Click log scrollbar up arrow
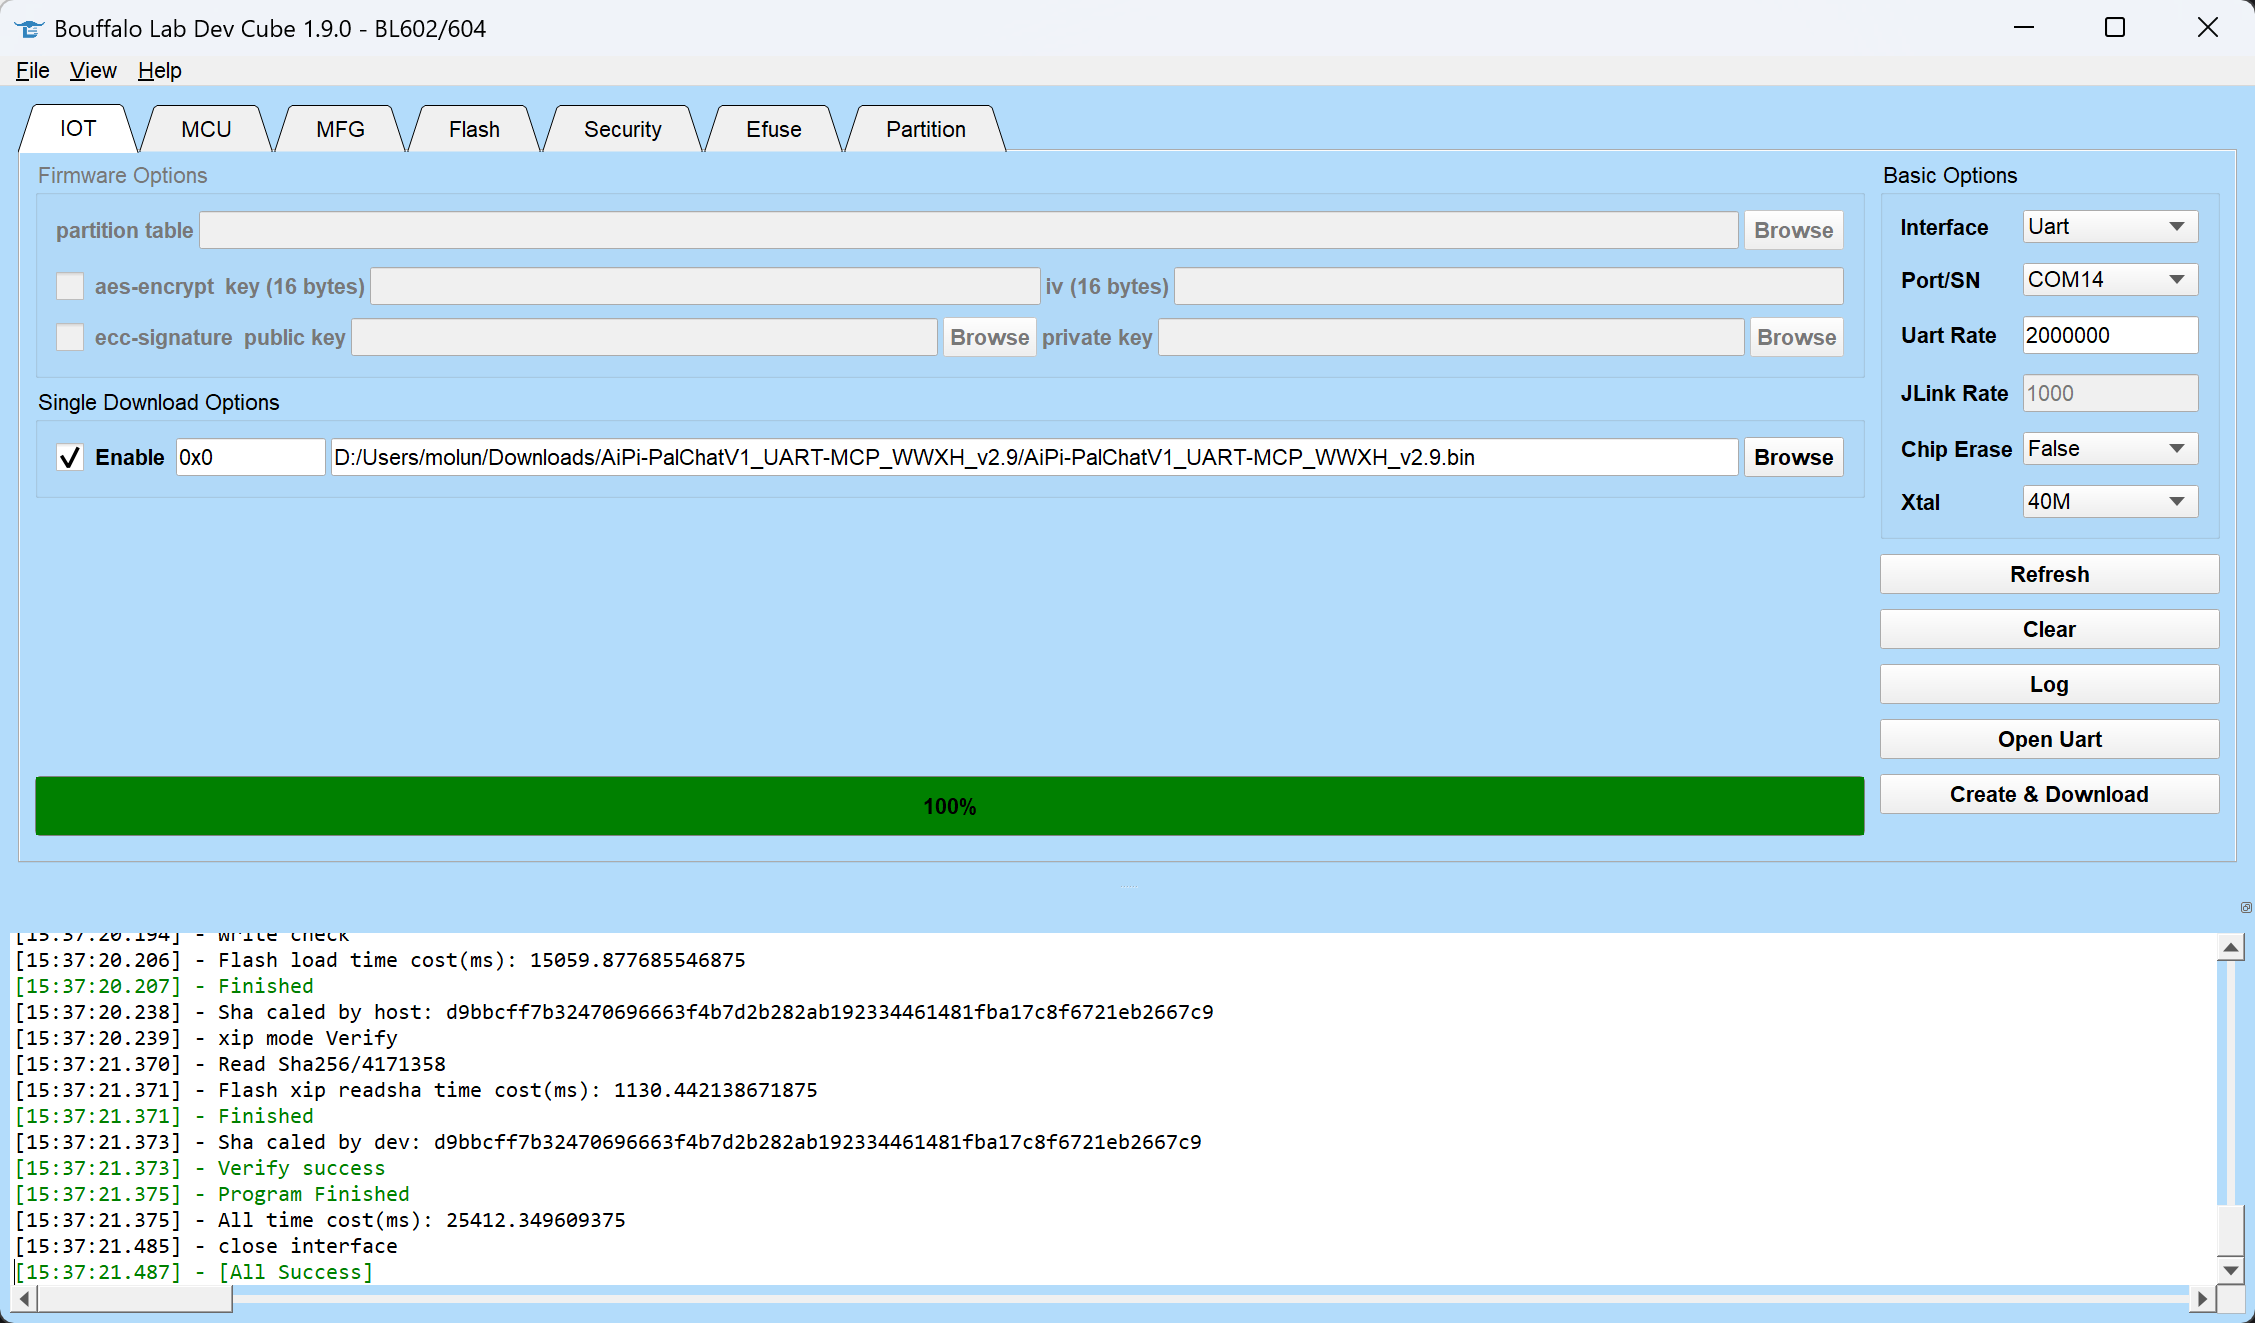The width and height of the screenshot is (2255, 1323). [2231, 947]
